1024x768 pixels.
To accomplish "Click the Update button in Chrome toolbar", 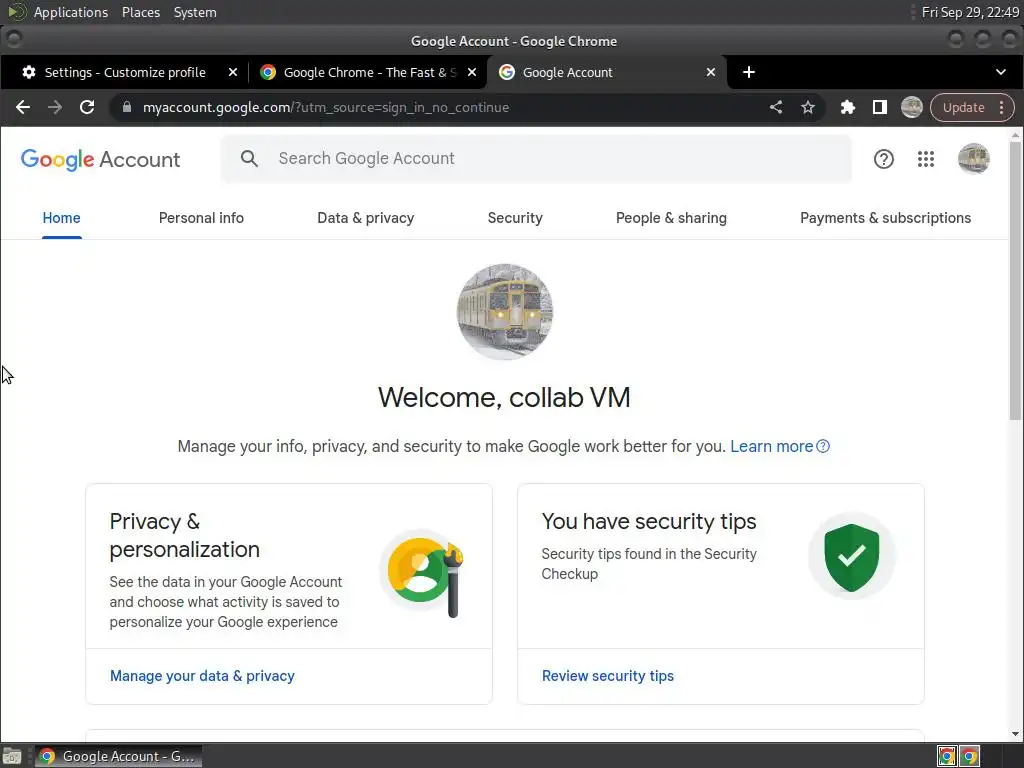I will 963,108.
